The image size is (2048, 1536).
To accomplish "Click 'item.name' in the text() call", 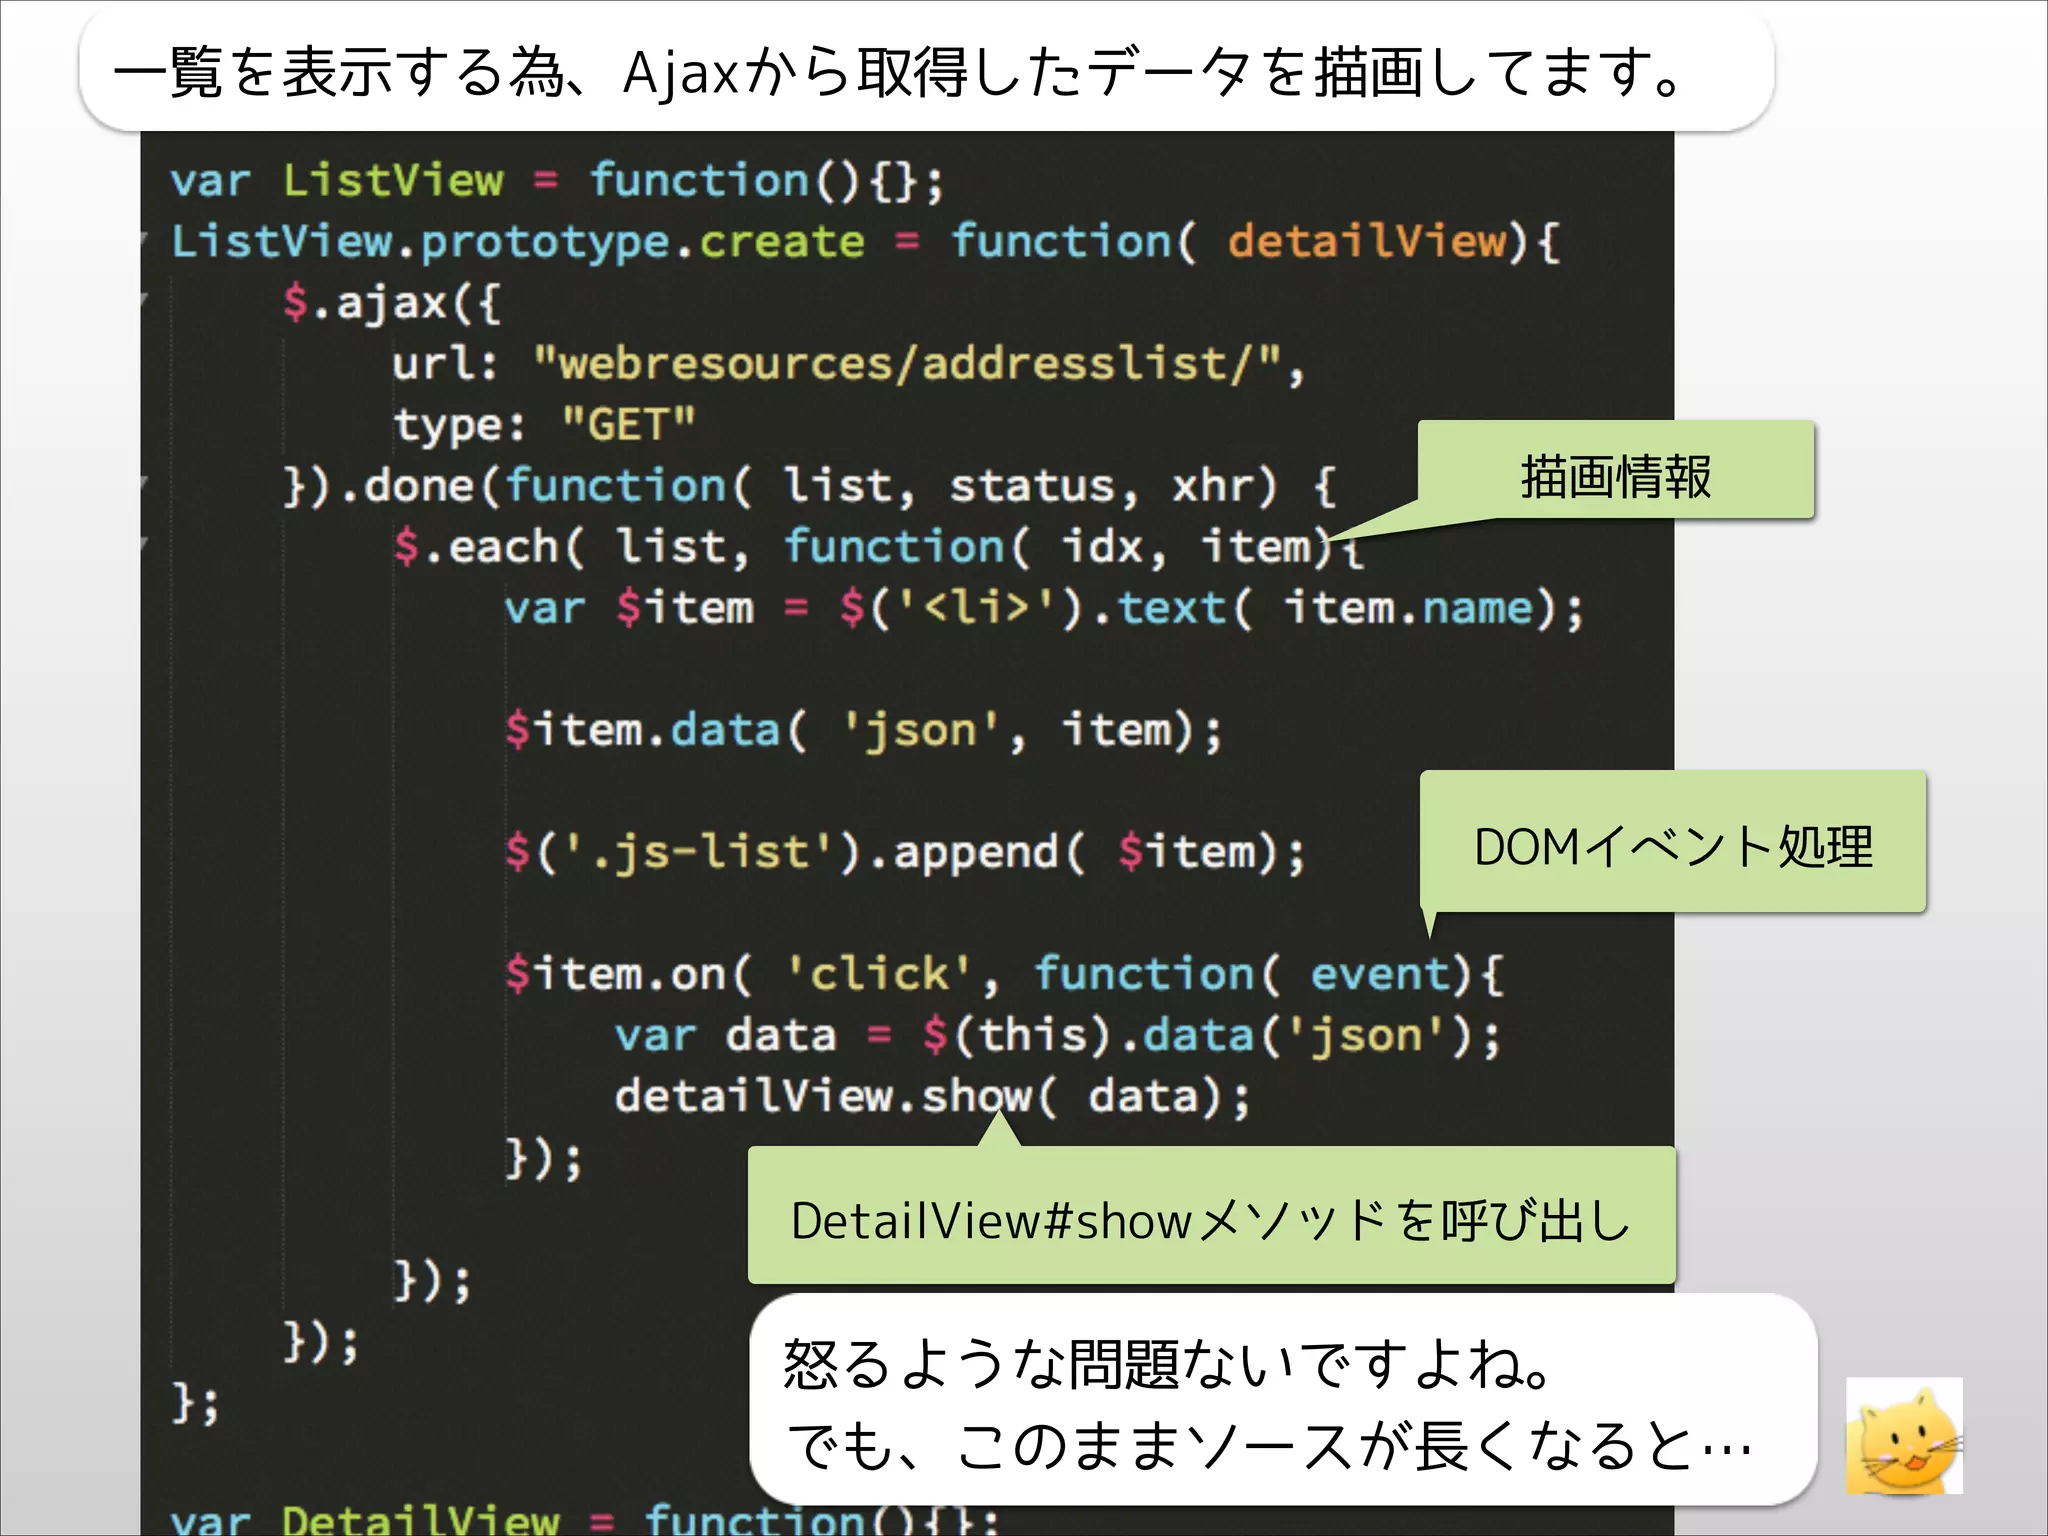I will [x=1408, y=608].
